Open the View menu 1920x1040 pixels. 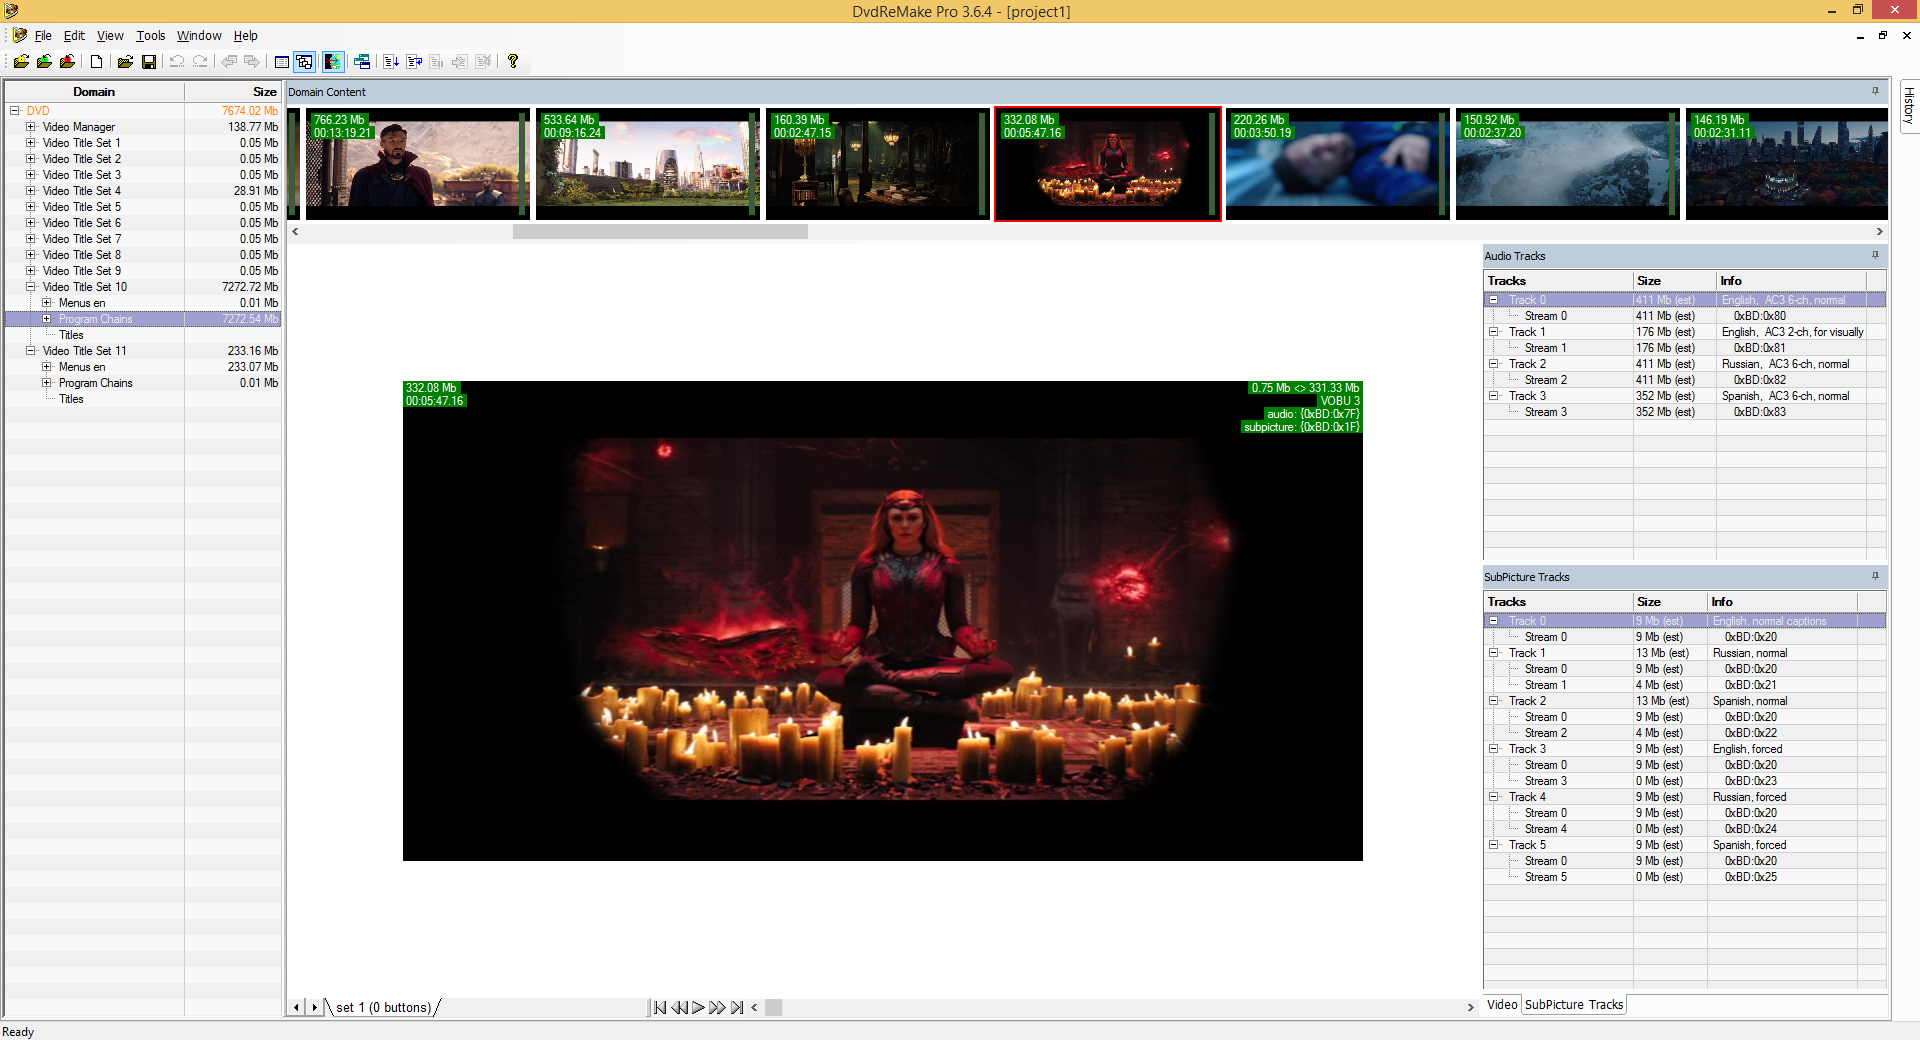point(110,36)
